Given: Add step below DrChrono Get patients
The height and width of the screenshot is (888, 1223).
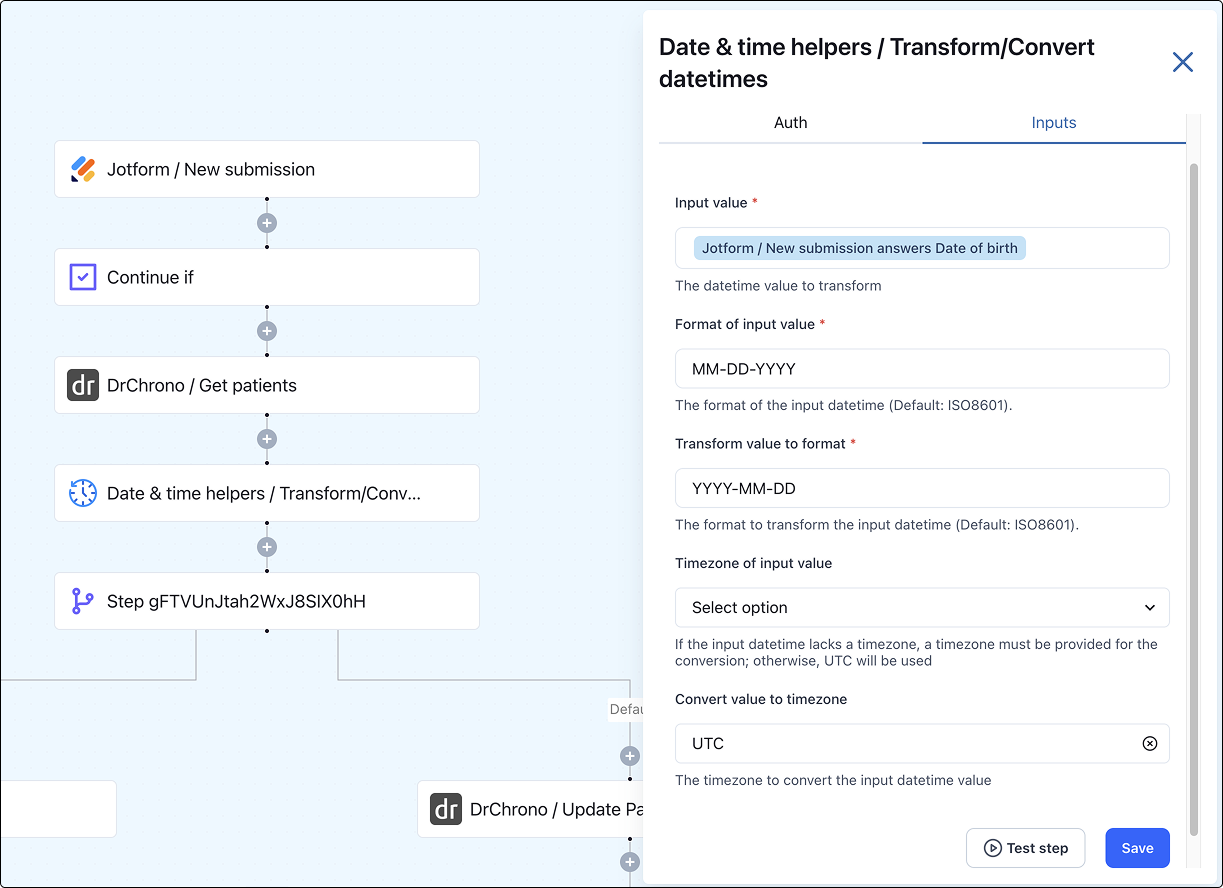Looking at the screenshot, I should [266, 439].
